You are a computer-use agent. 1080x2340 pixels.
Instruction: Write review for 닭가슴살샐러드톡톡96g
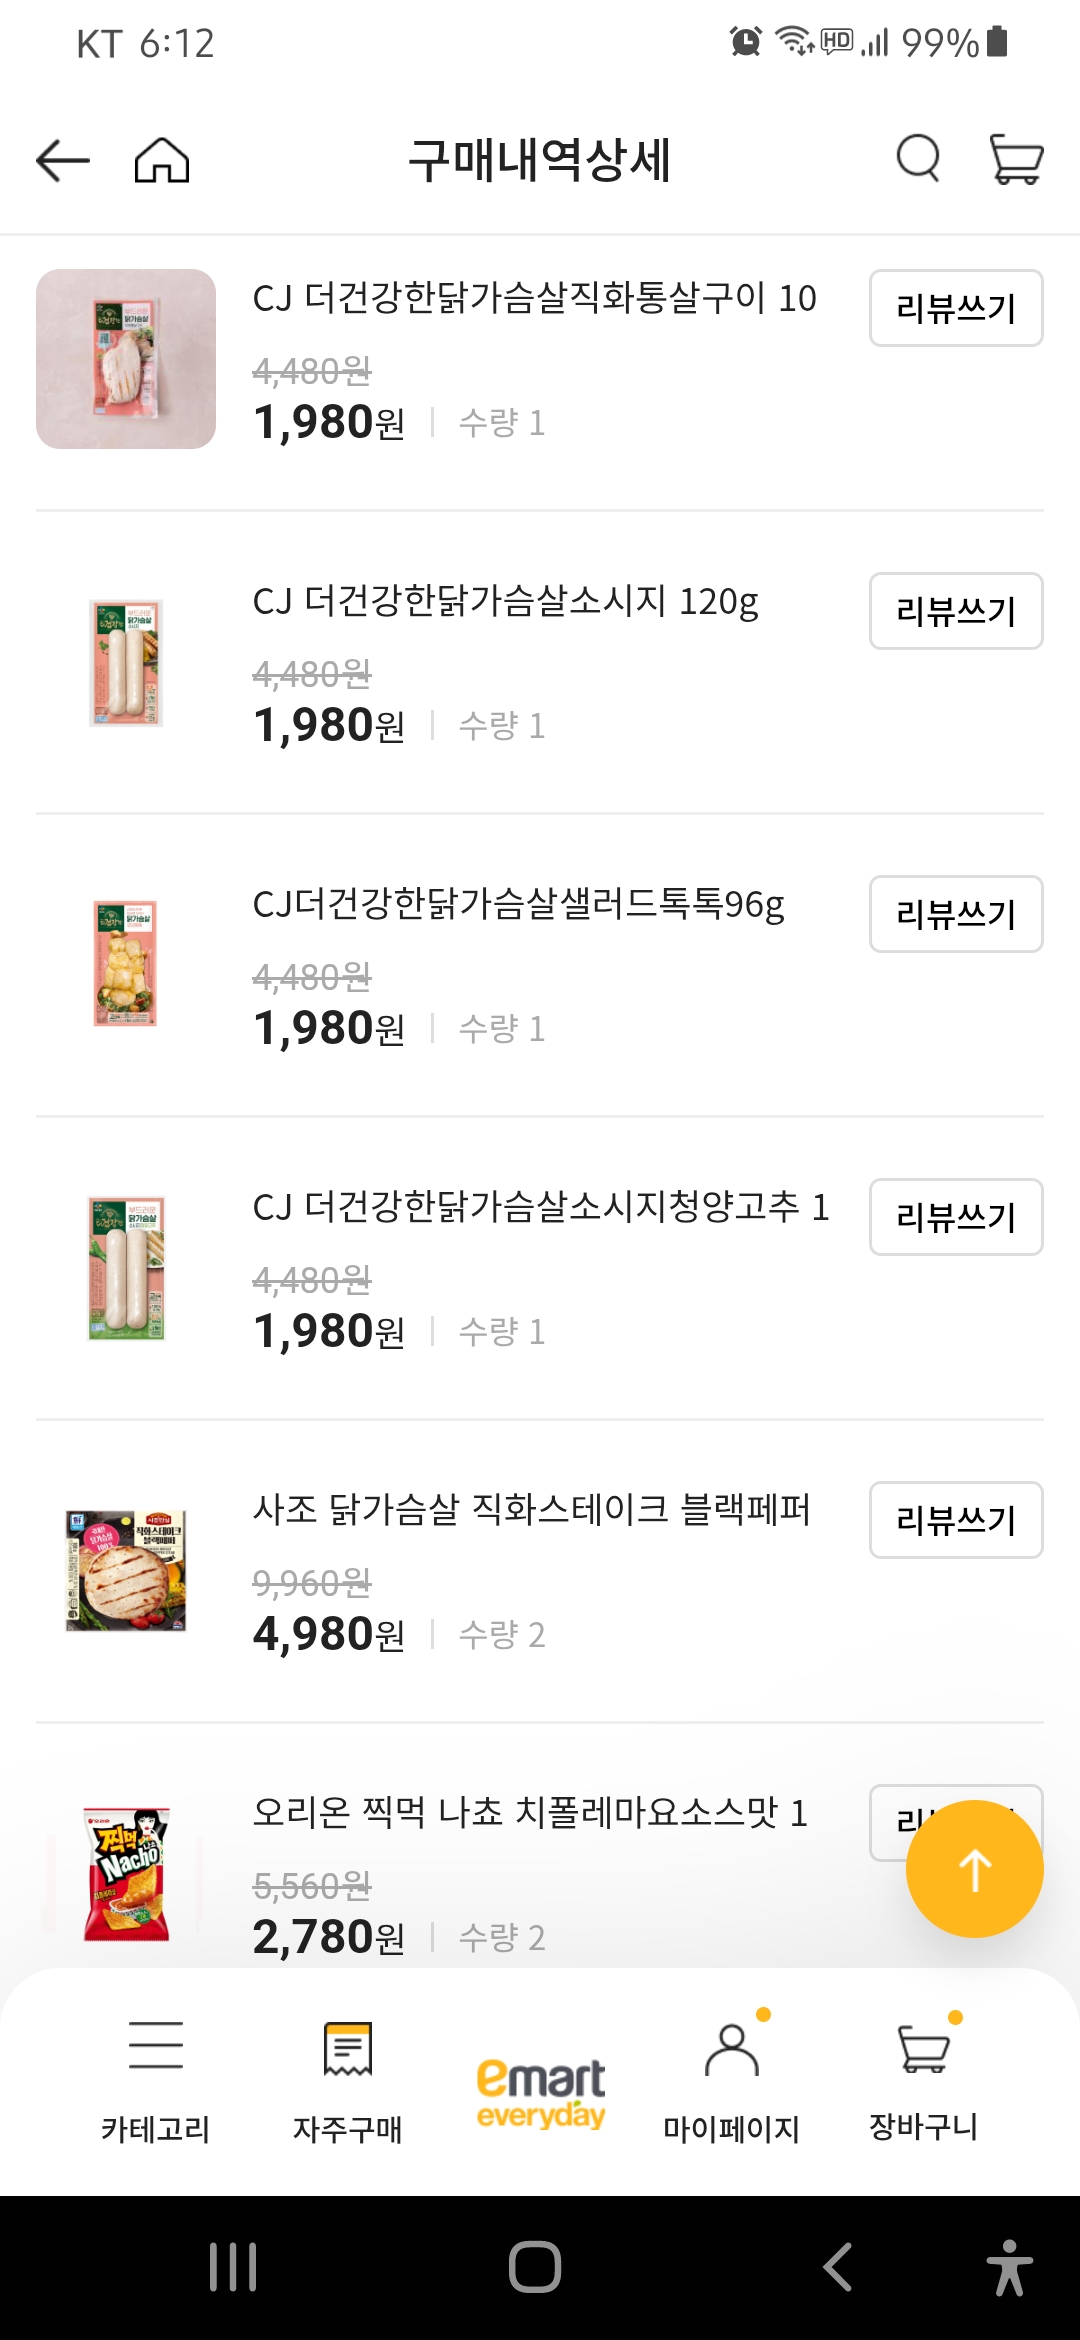click(955, 914)
